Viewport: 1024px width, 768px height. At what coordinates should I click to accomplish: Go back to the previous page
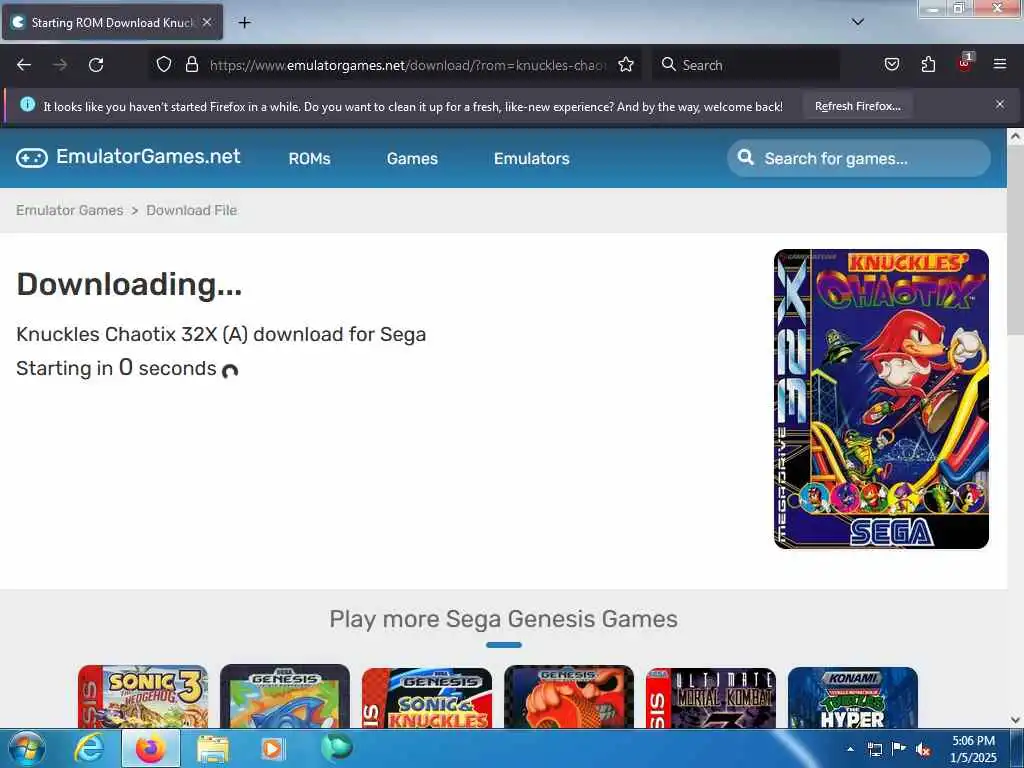pyautogui.click(x=24, y=65)
